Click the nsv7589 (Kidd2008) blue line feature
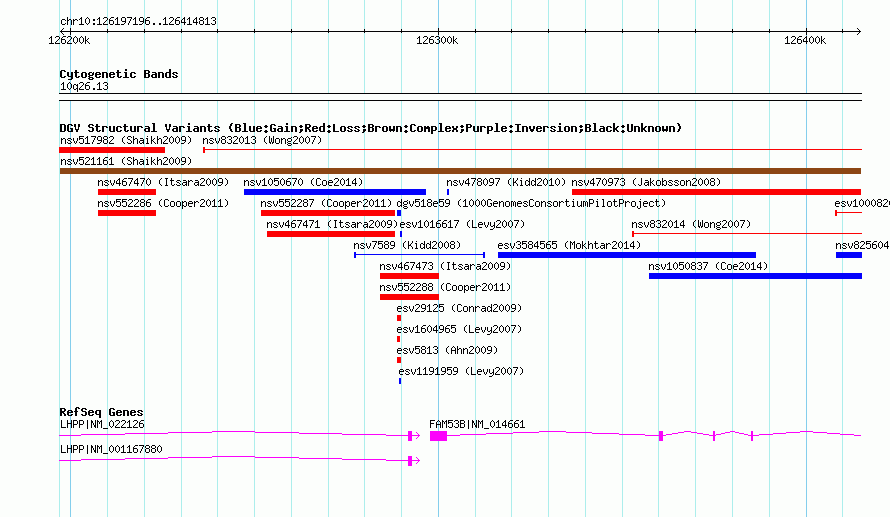Viewport: 890px width, 517px height. click(419, 255)
